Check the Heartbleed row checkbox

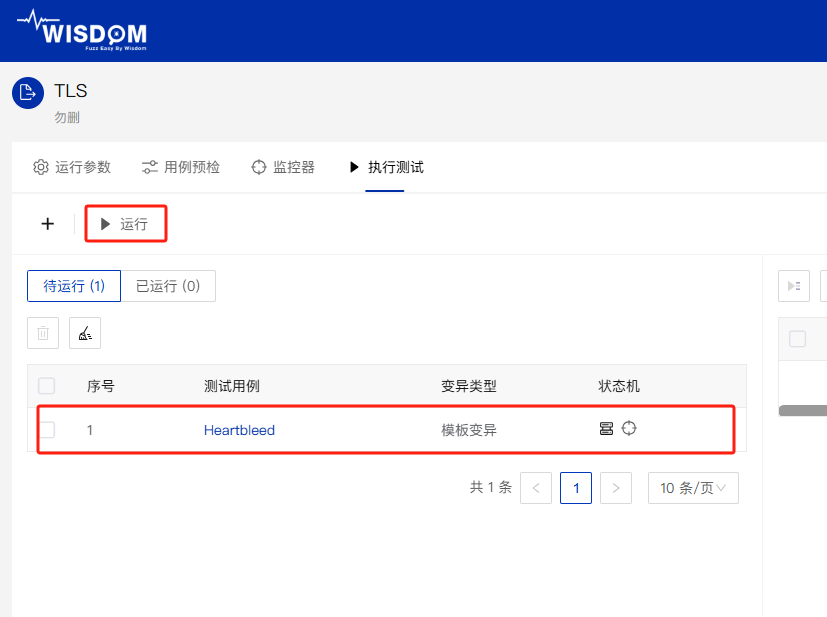pyautogui.click(x=47, y=430)
